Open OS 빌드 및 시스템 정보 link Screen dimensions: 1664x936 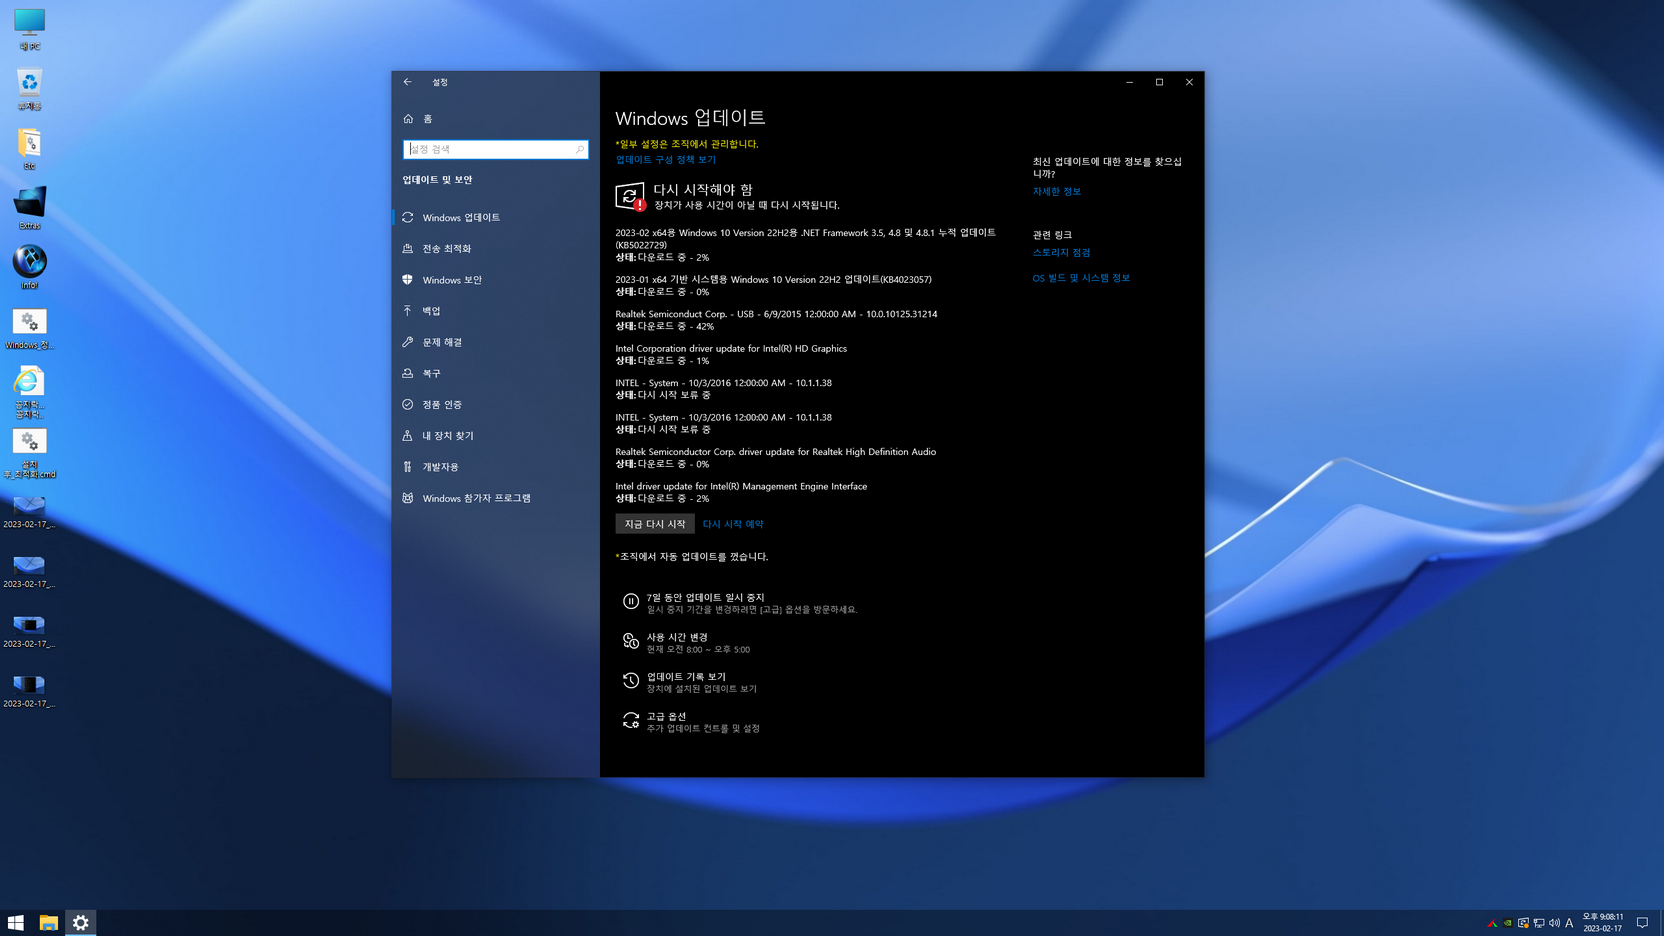click(x=1081, y=278)
